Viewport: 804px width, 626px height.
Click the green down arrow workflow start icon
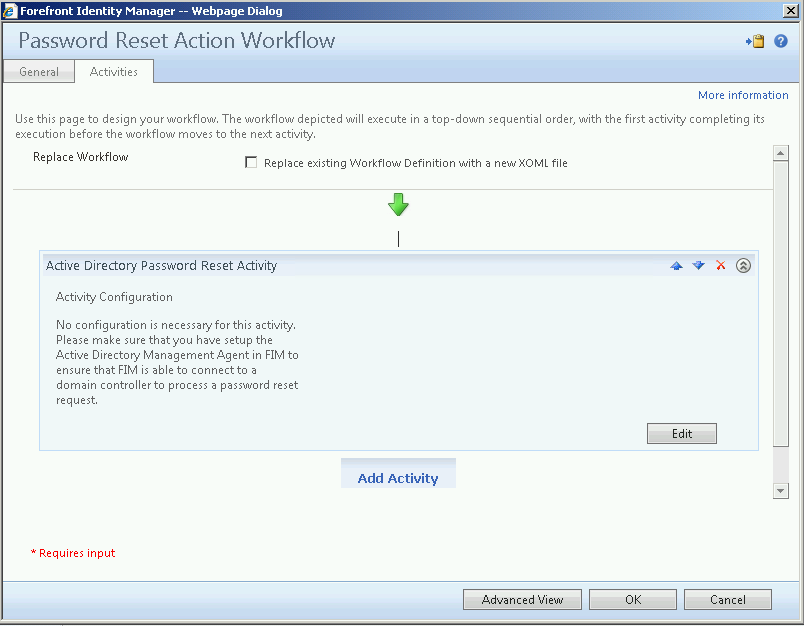[x=398, y=205]
